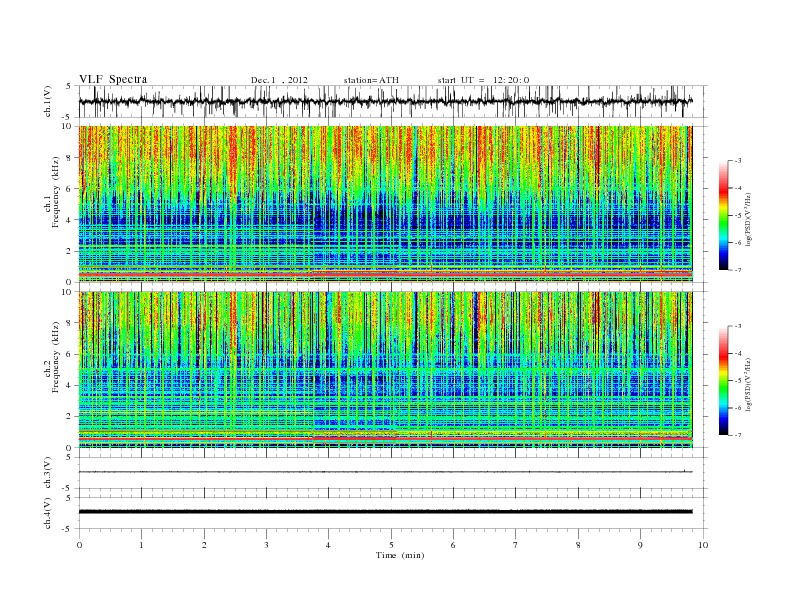
Task: Click the ch.1(V) axis label
Action: pyautogui.click(x=48, y=103)
